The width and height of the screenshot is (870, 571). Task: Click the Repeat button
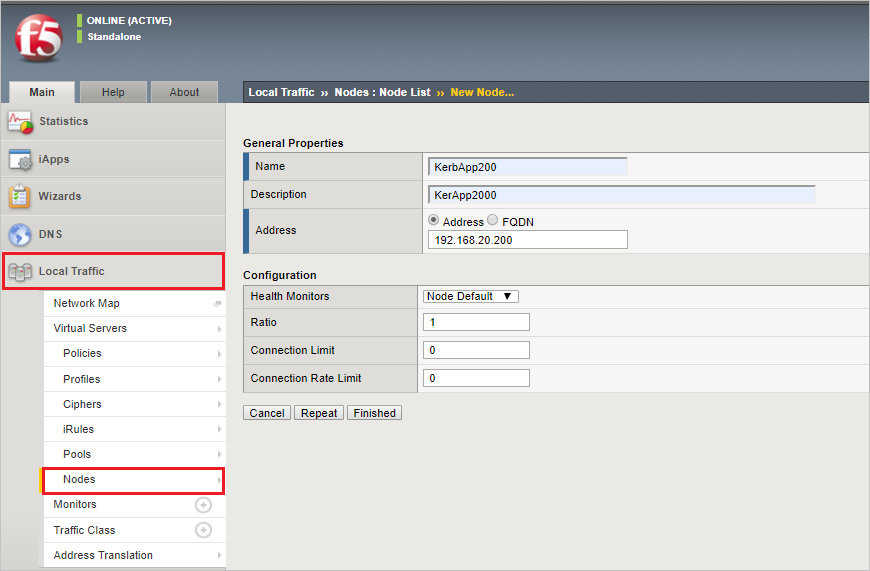point(319,413)
